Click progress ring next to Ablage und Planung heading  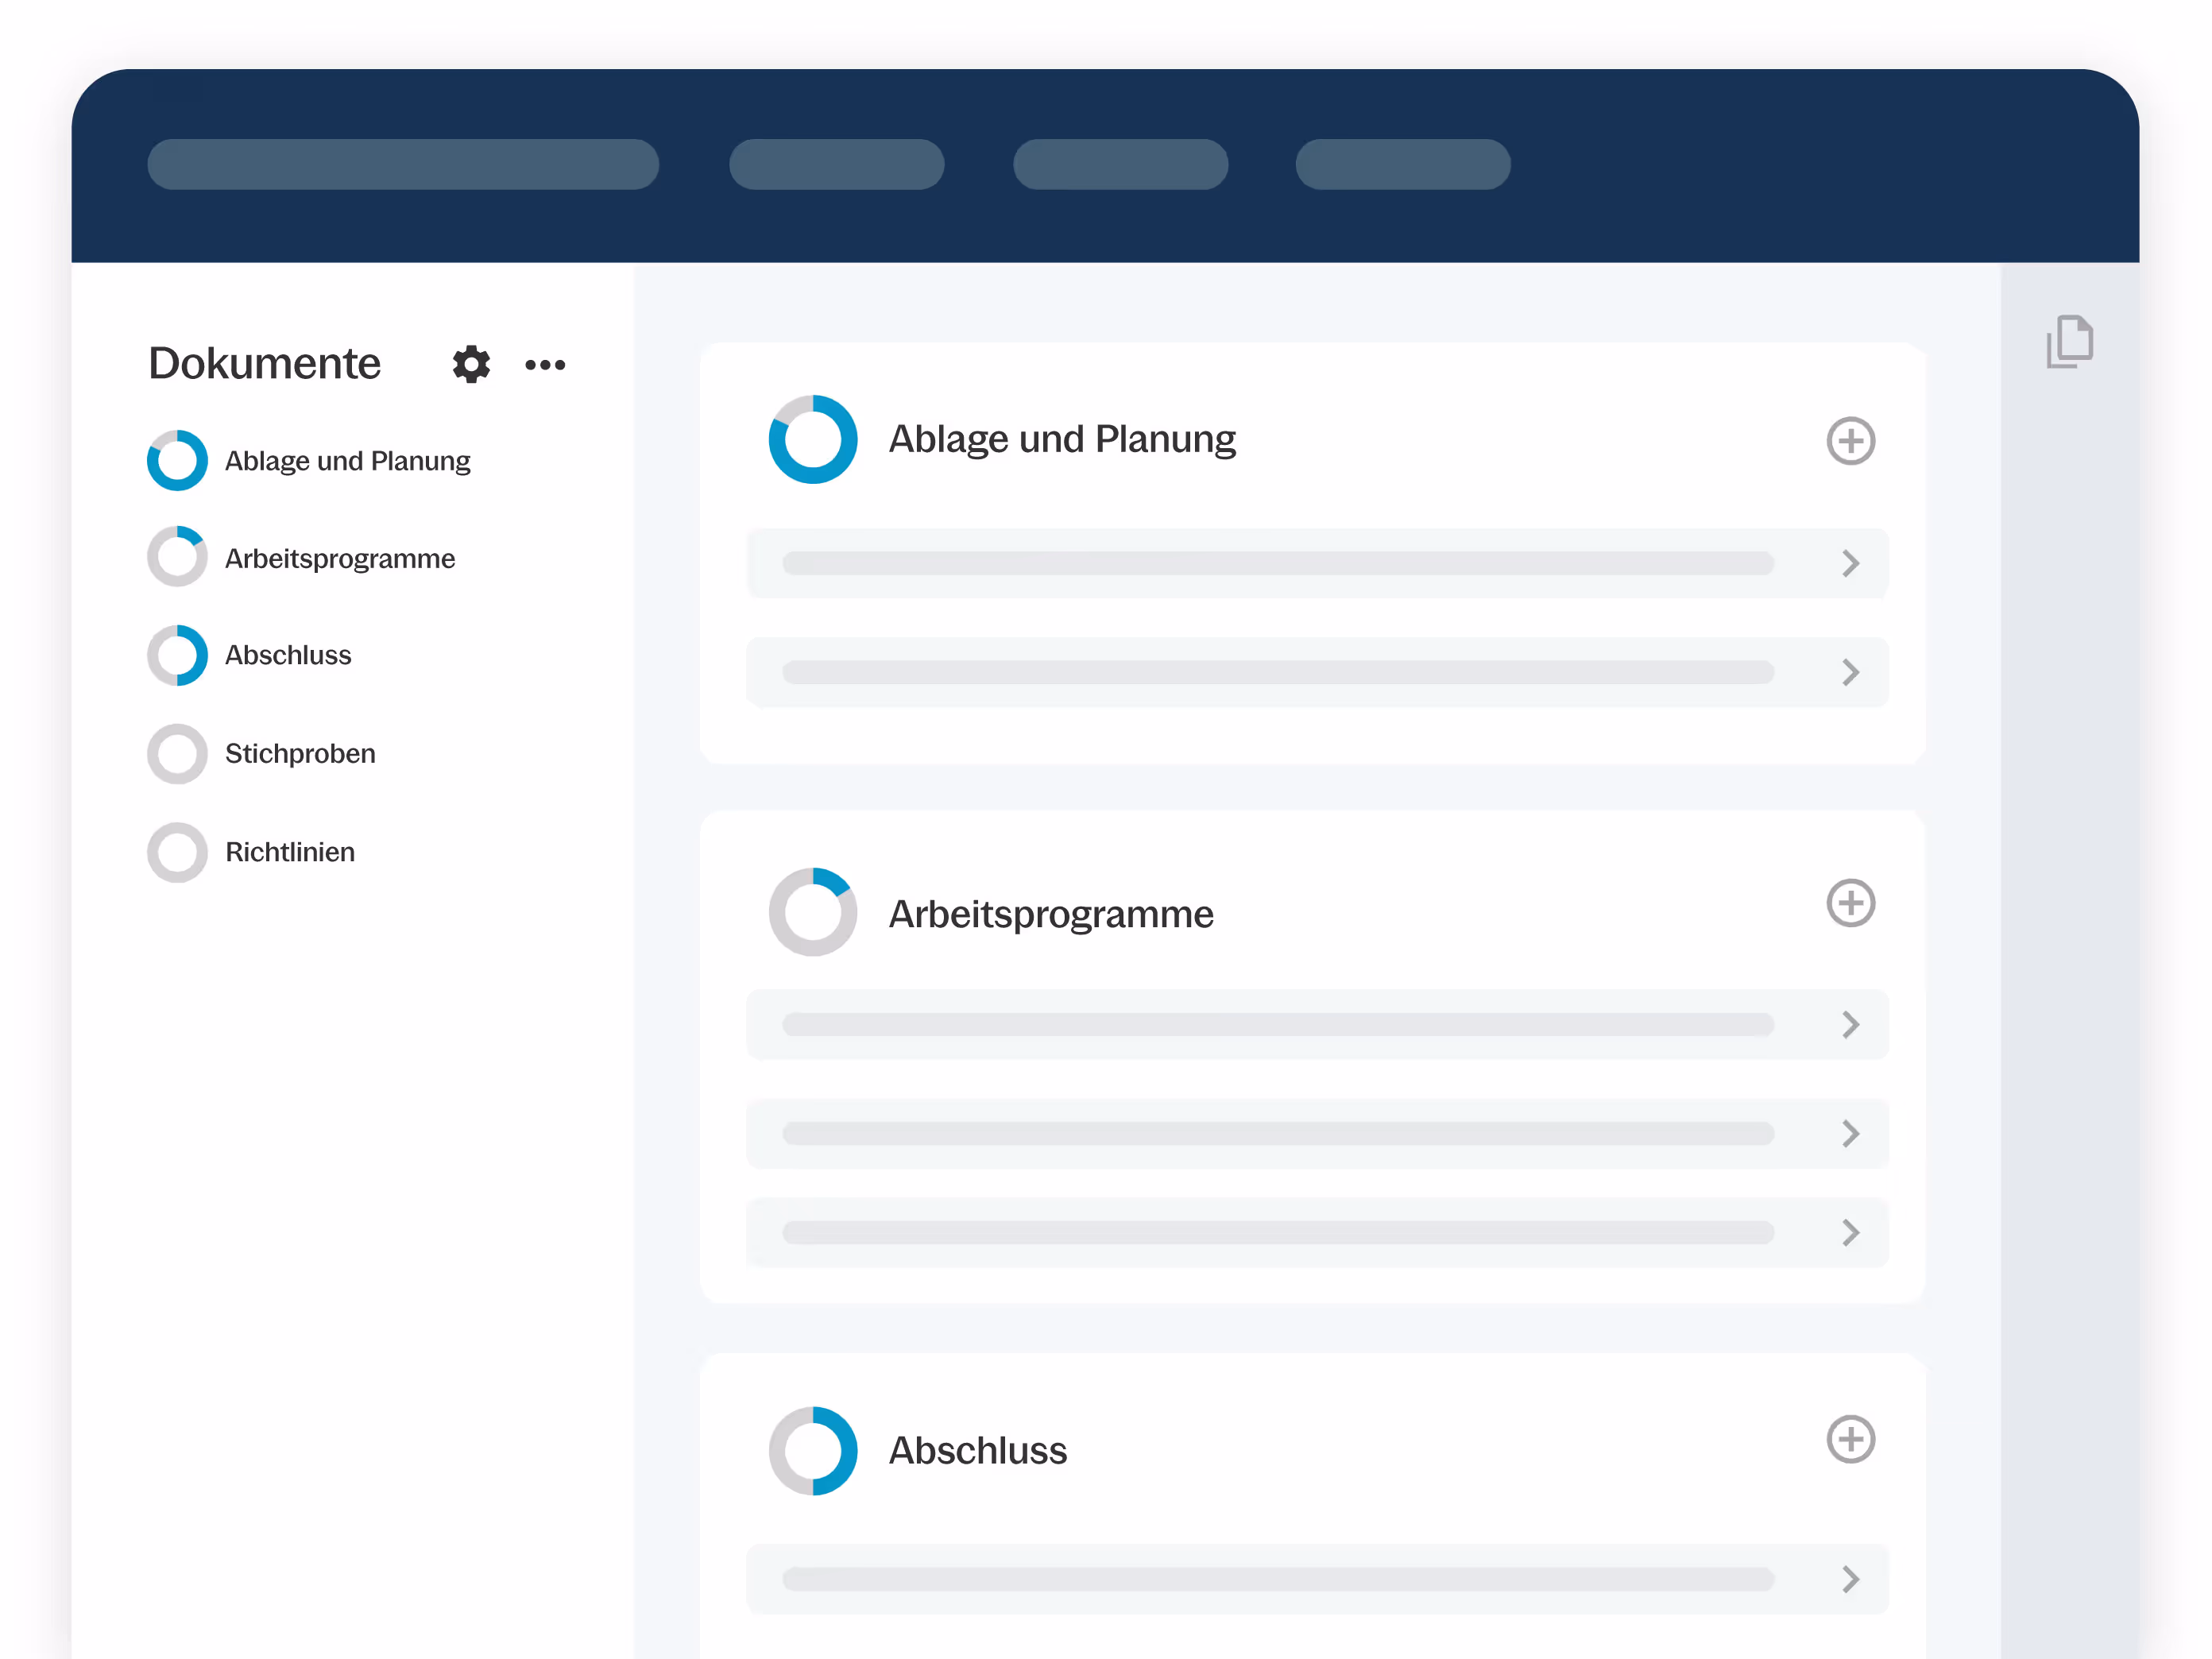[x=812, y=439]
